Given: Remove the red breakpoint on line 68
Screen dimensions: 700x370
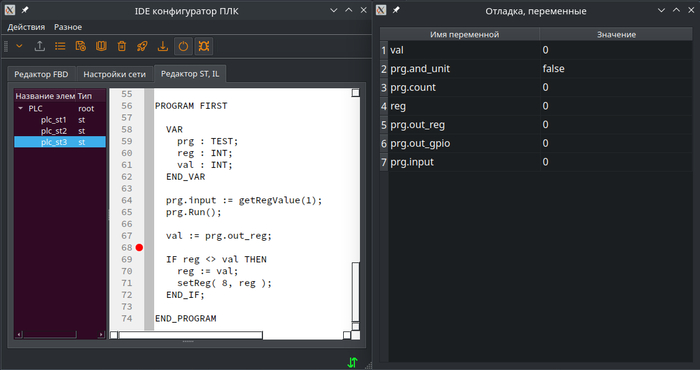Looking at the screenshot, I should [x=139, y=247].
